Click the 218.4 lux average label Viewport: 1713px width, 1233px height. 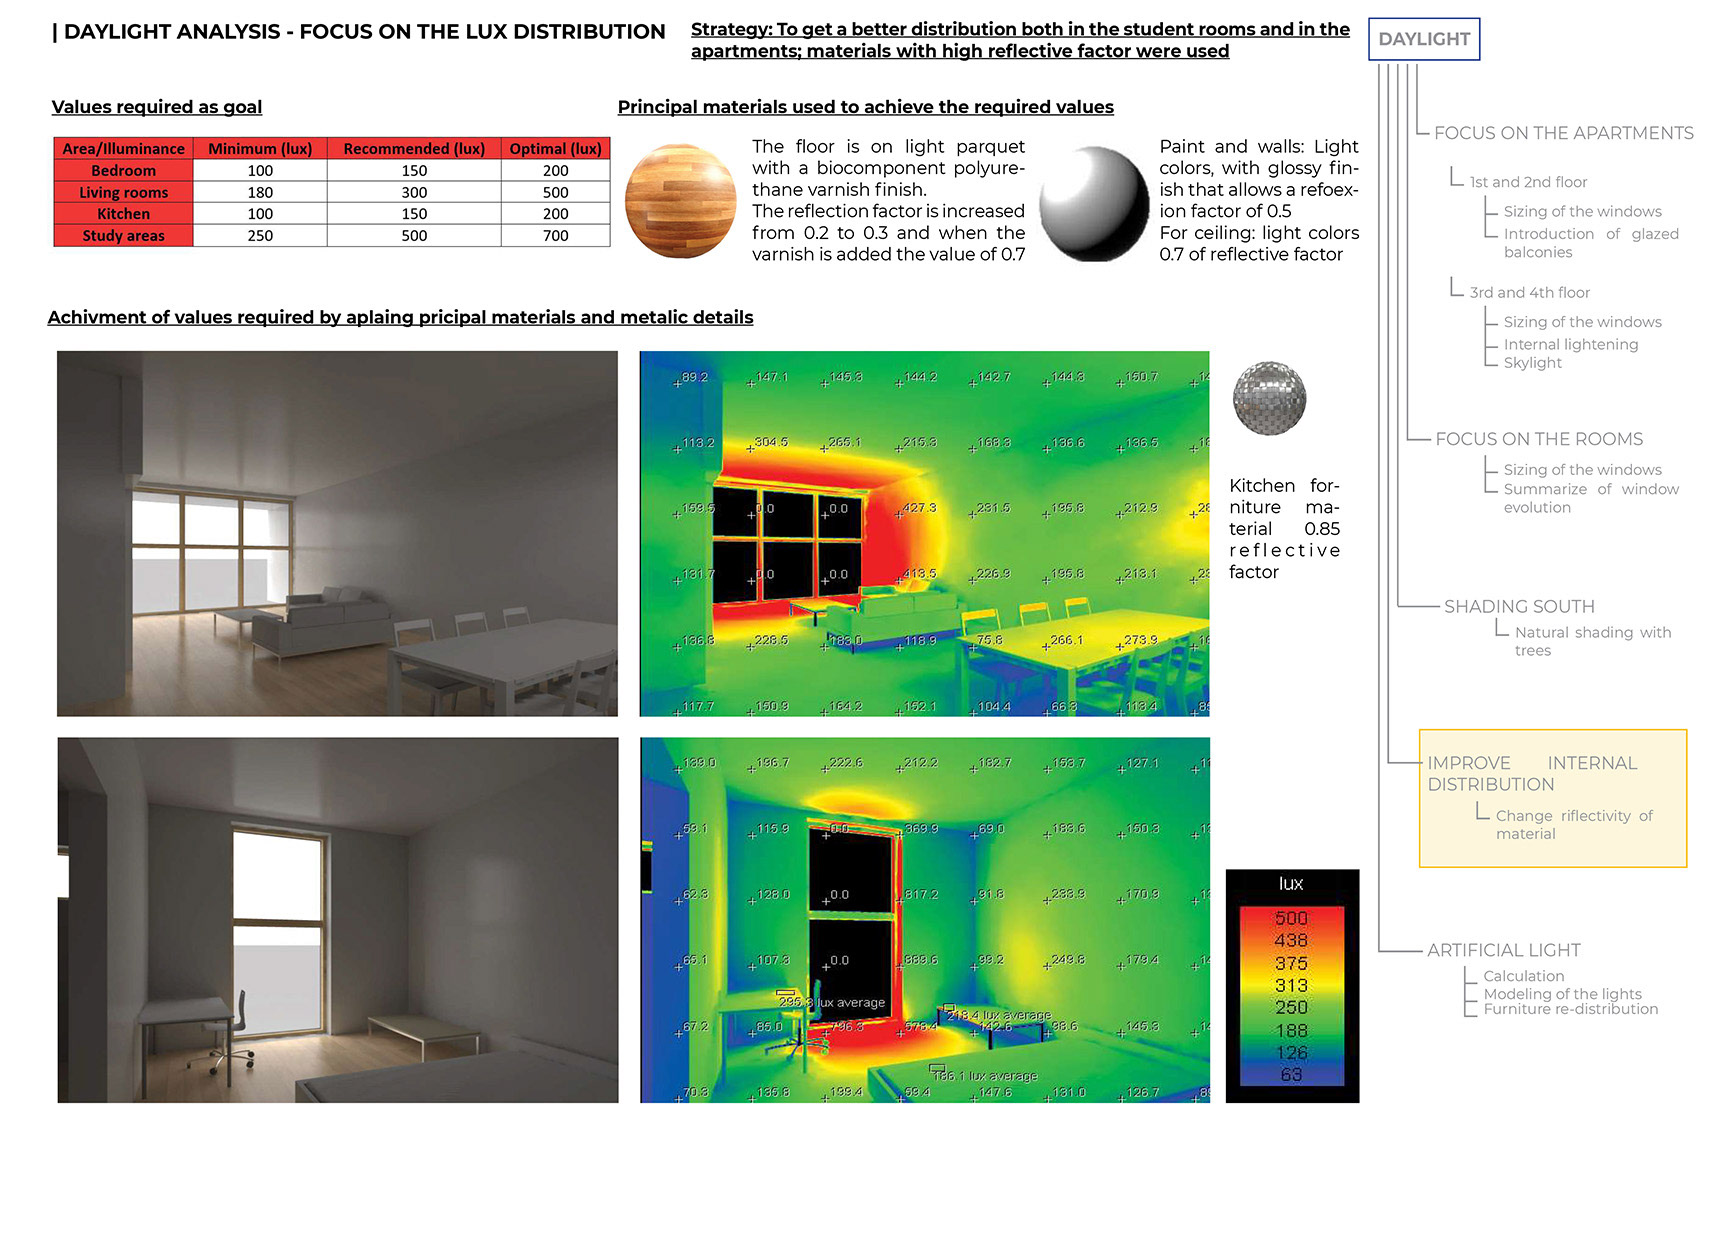click(x=999, y=1015)
